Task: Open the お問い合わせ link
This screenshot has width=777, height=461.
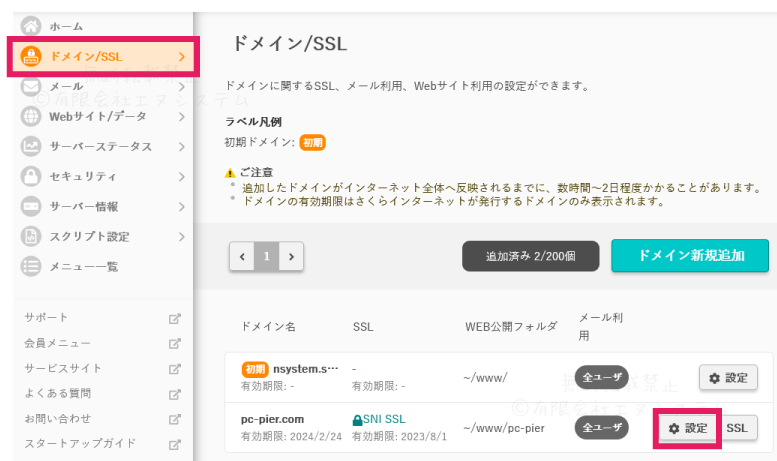Action: [x=57, y=419]
